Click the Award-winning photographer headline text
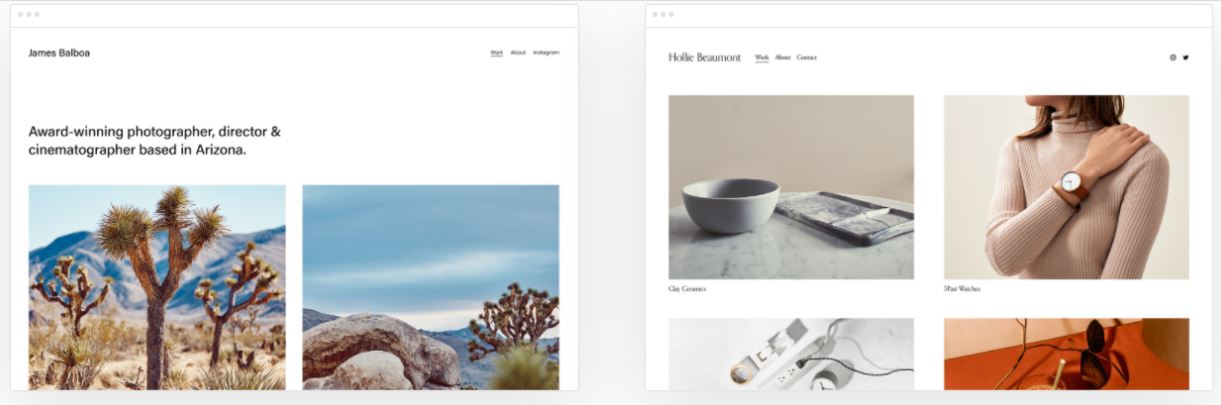 [155, 141]
